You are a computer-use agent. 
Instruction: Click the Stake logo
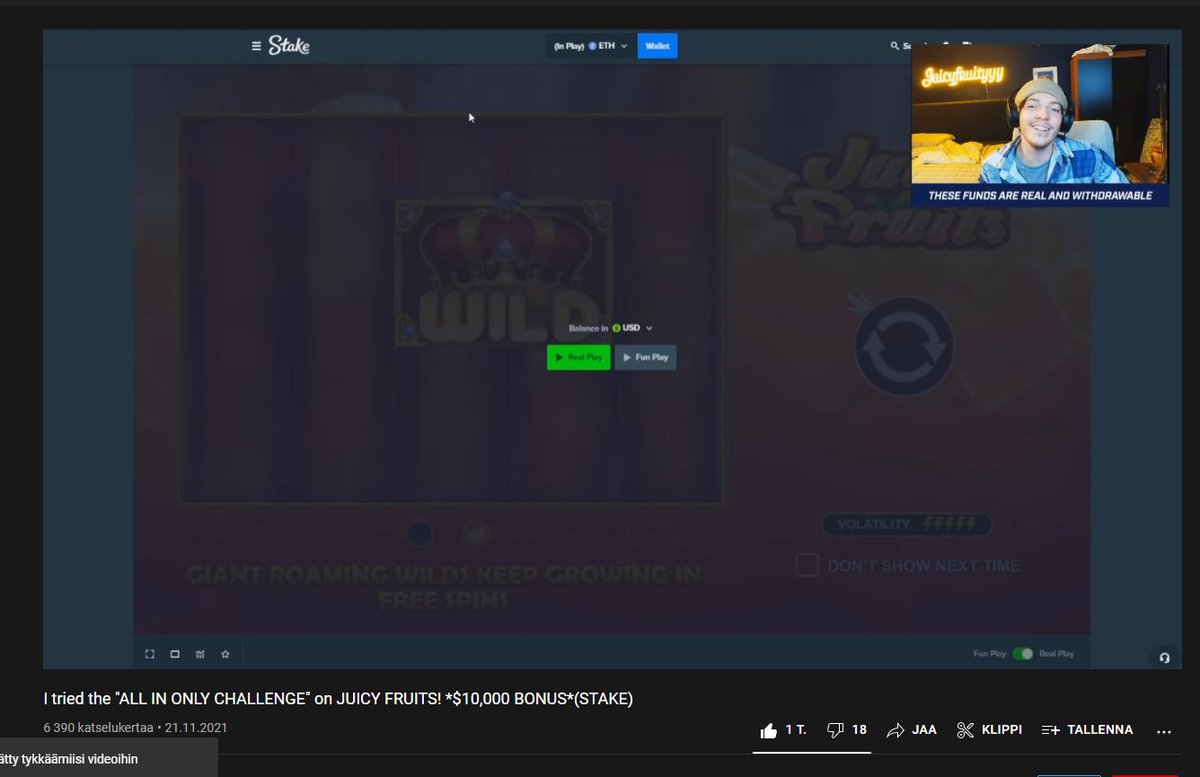click(289, 46)
